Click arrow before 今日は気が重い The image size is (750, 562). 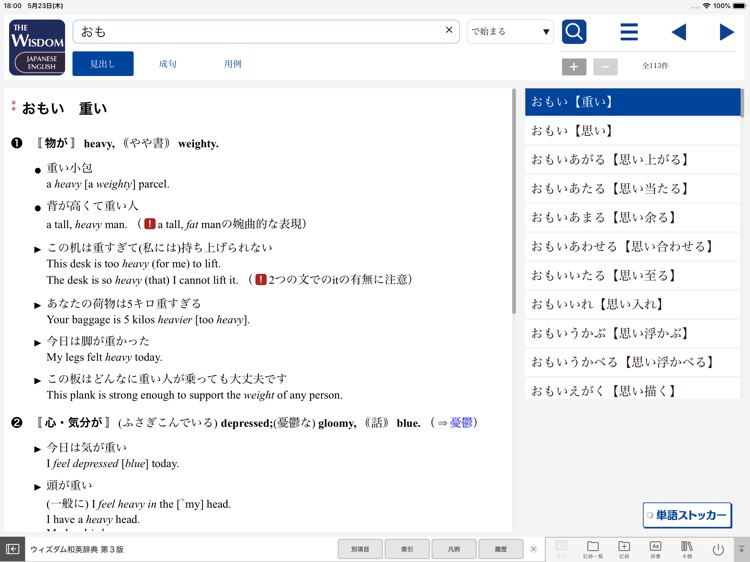(37, 449)
